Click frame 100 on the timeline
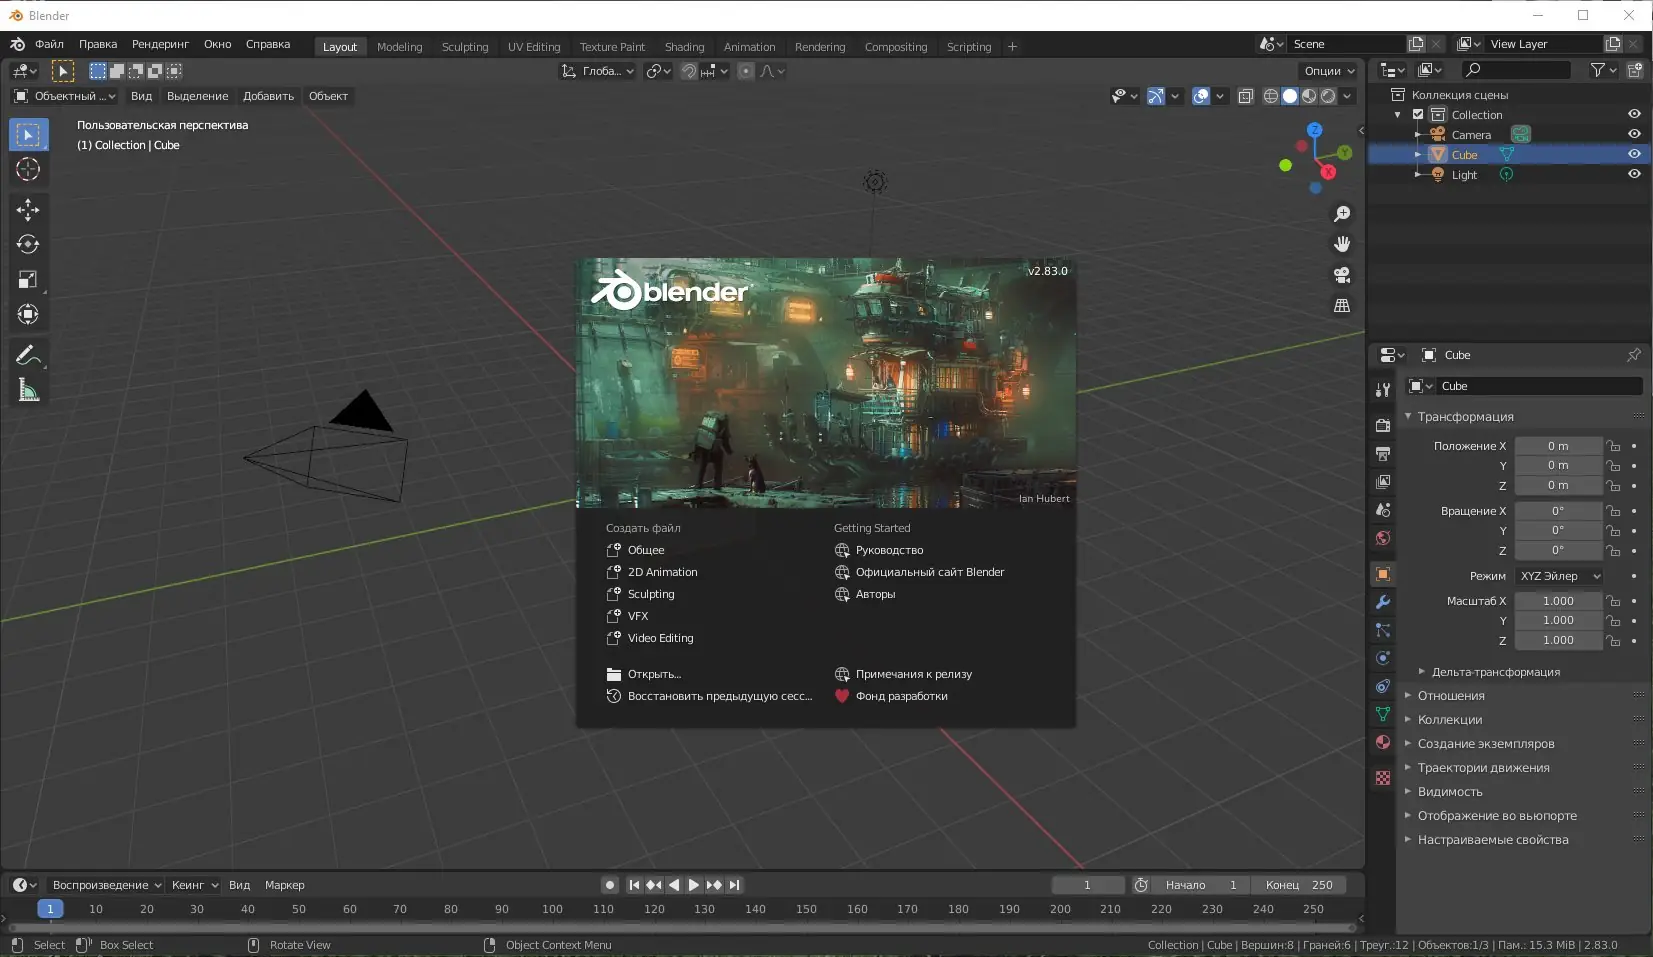Viewport: 1653px width, 957px height. coord(552,909)
